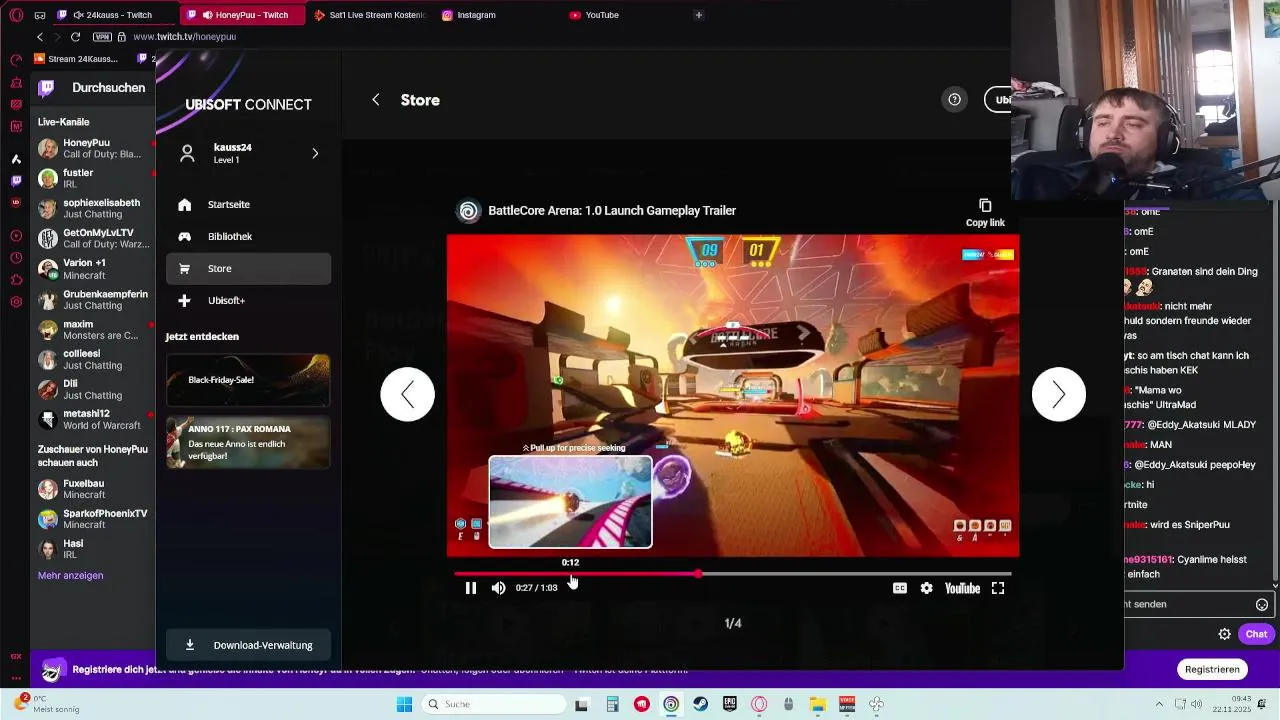
Task: Open the Black-Friday-Sale! banner
Action: point(248,380)
